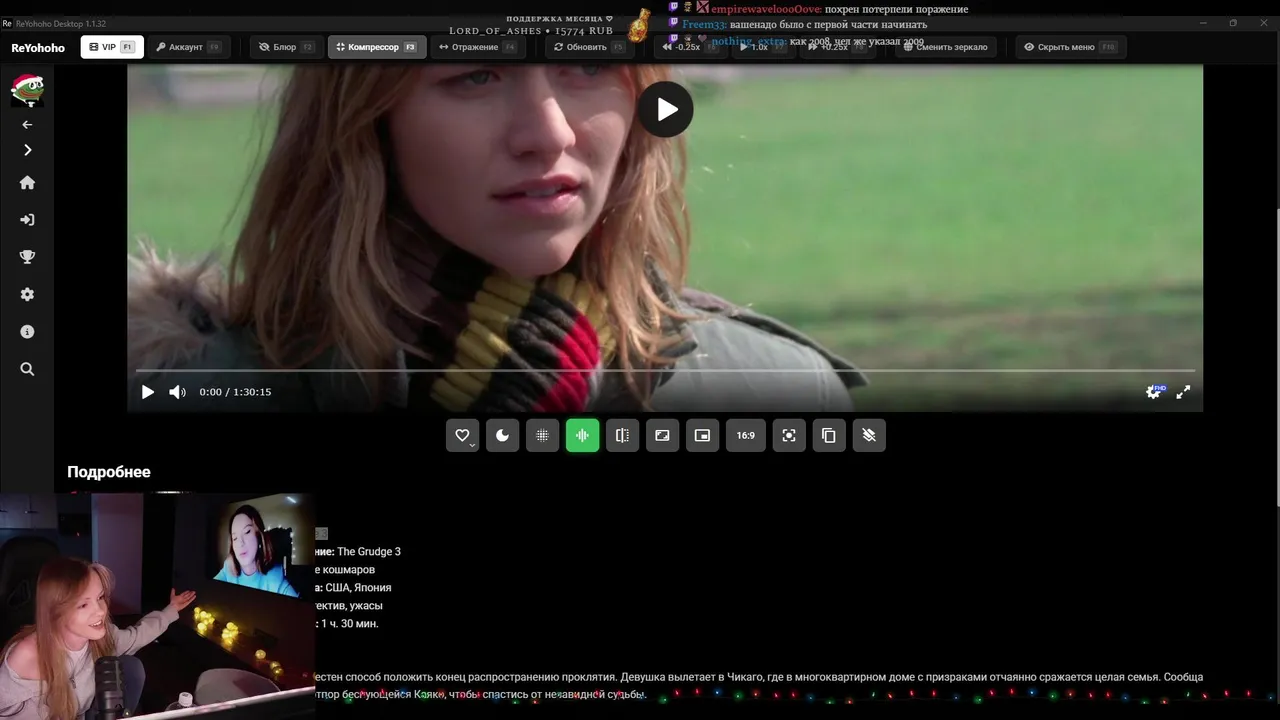Click the frog avatar in the sidebar

click(27, 89)
